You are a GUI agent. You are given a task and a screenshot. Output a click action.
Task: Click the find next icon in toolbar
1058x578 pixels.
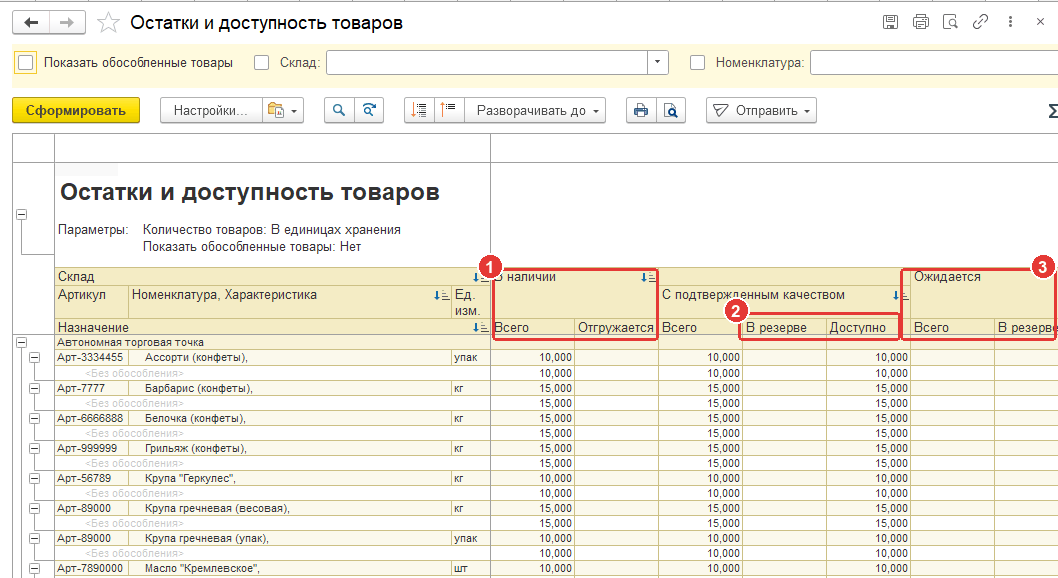(369, 111)
